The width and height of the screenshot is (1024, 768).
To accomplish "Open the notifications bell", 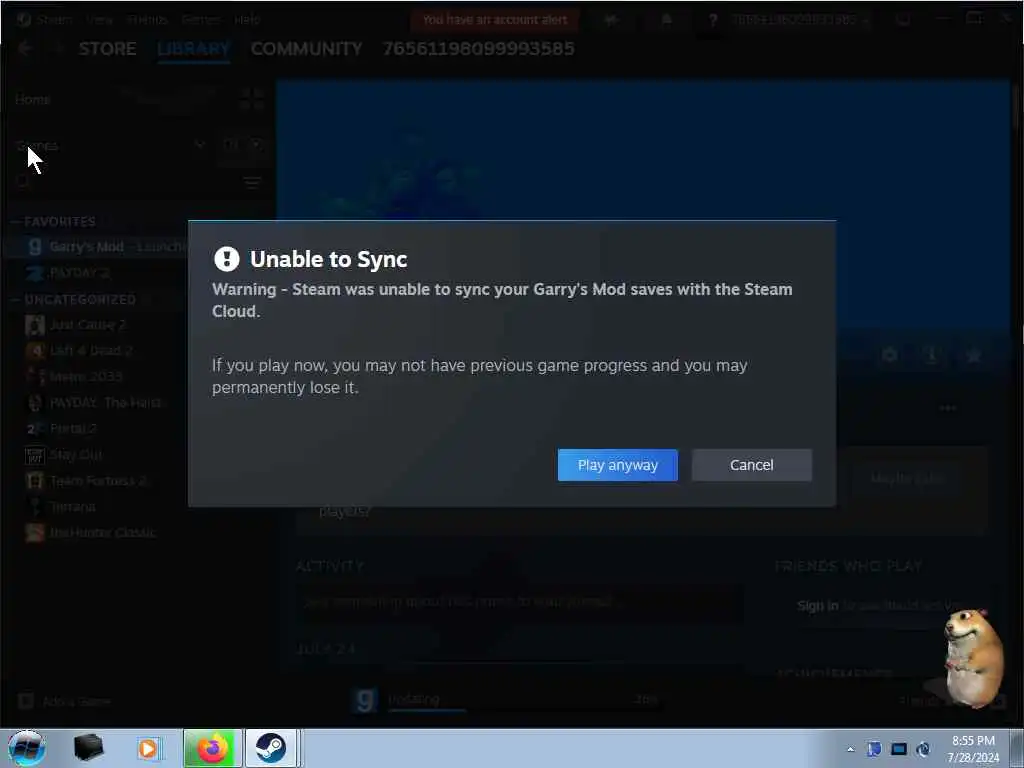I will (666, 20).
